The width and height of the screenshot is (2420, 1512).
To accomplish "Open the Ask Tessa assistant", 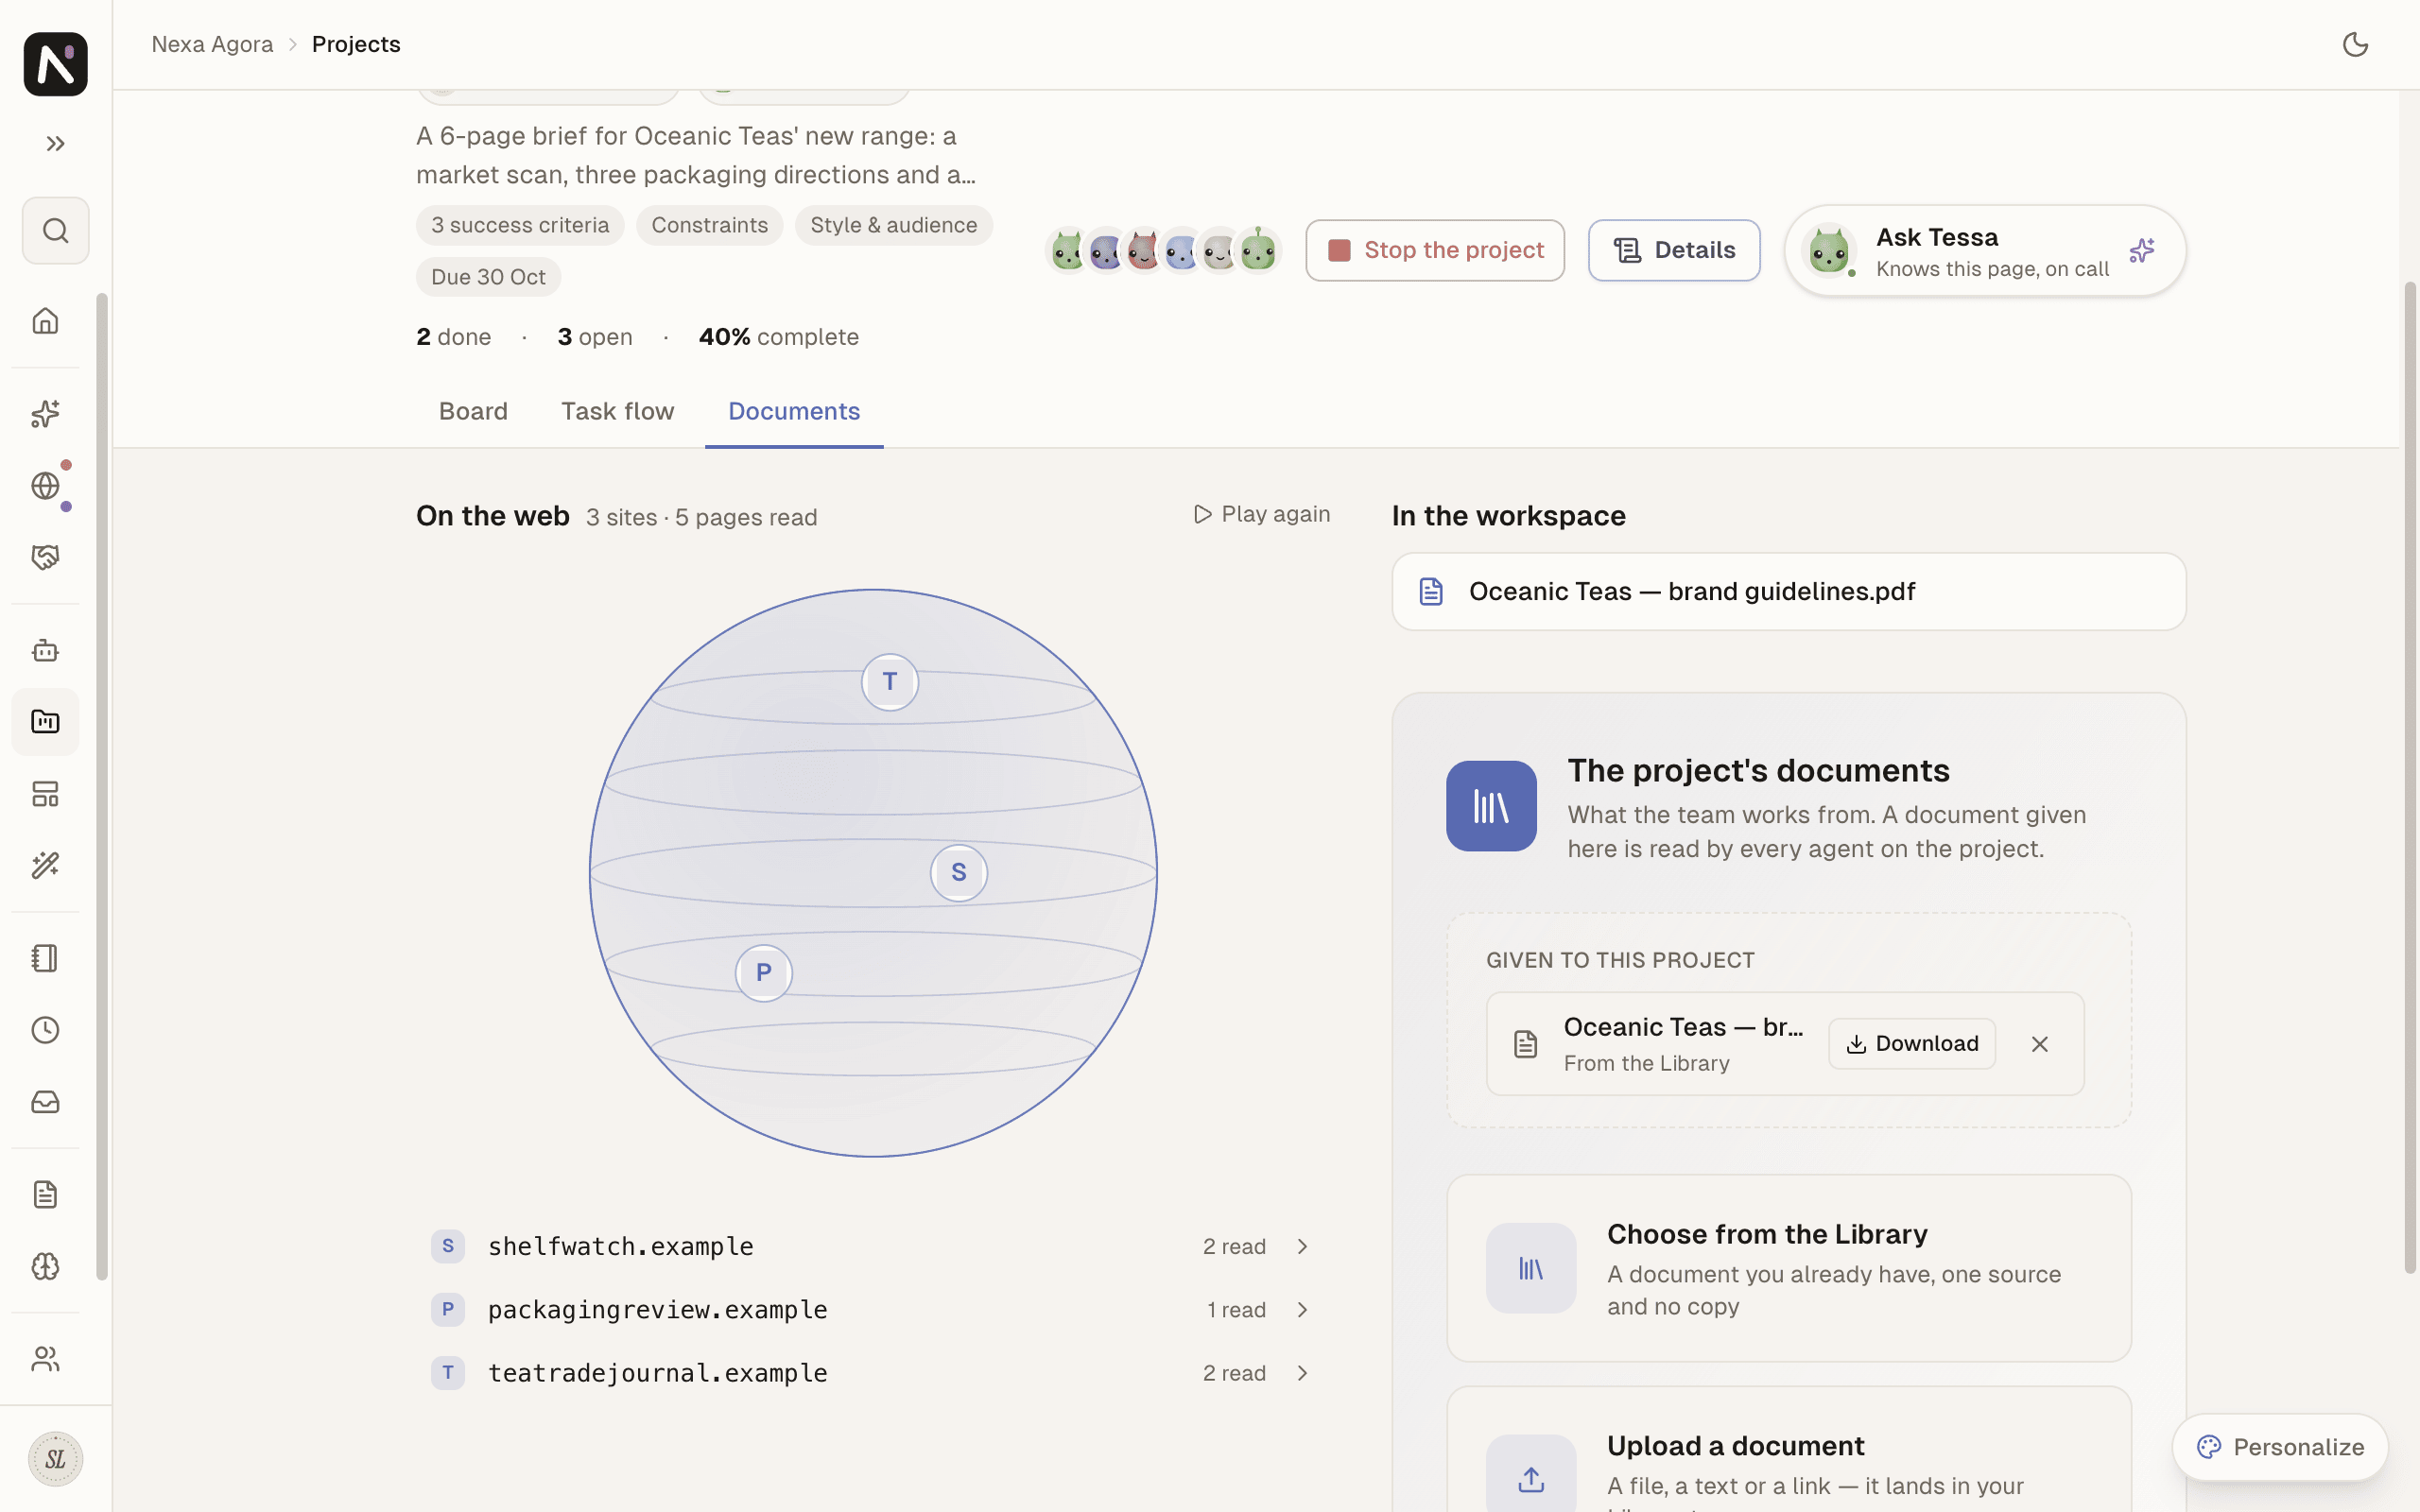I will point(1985,251).
